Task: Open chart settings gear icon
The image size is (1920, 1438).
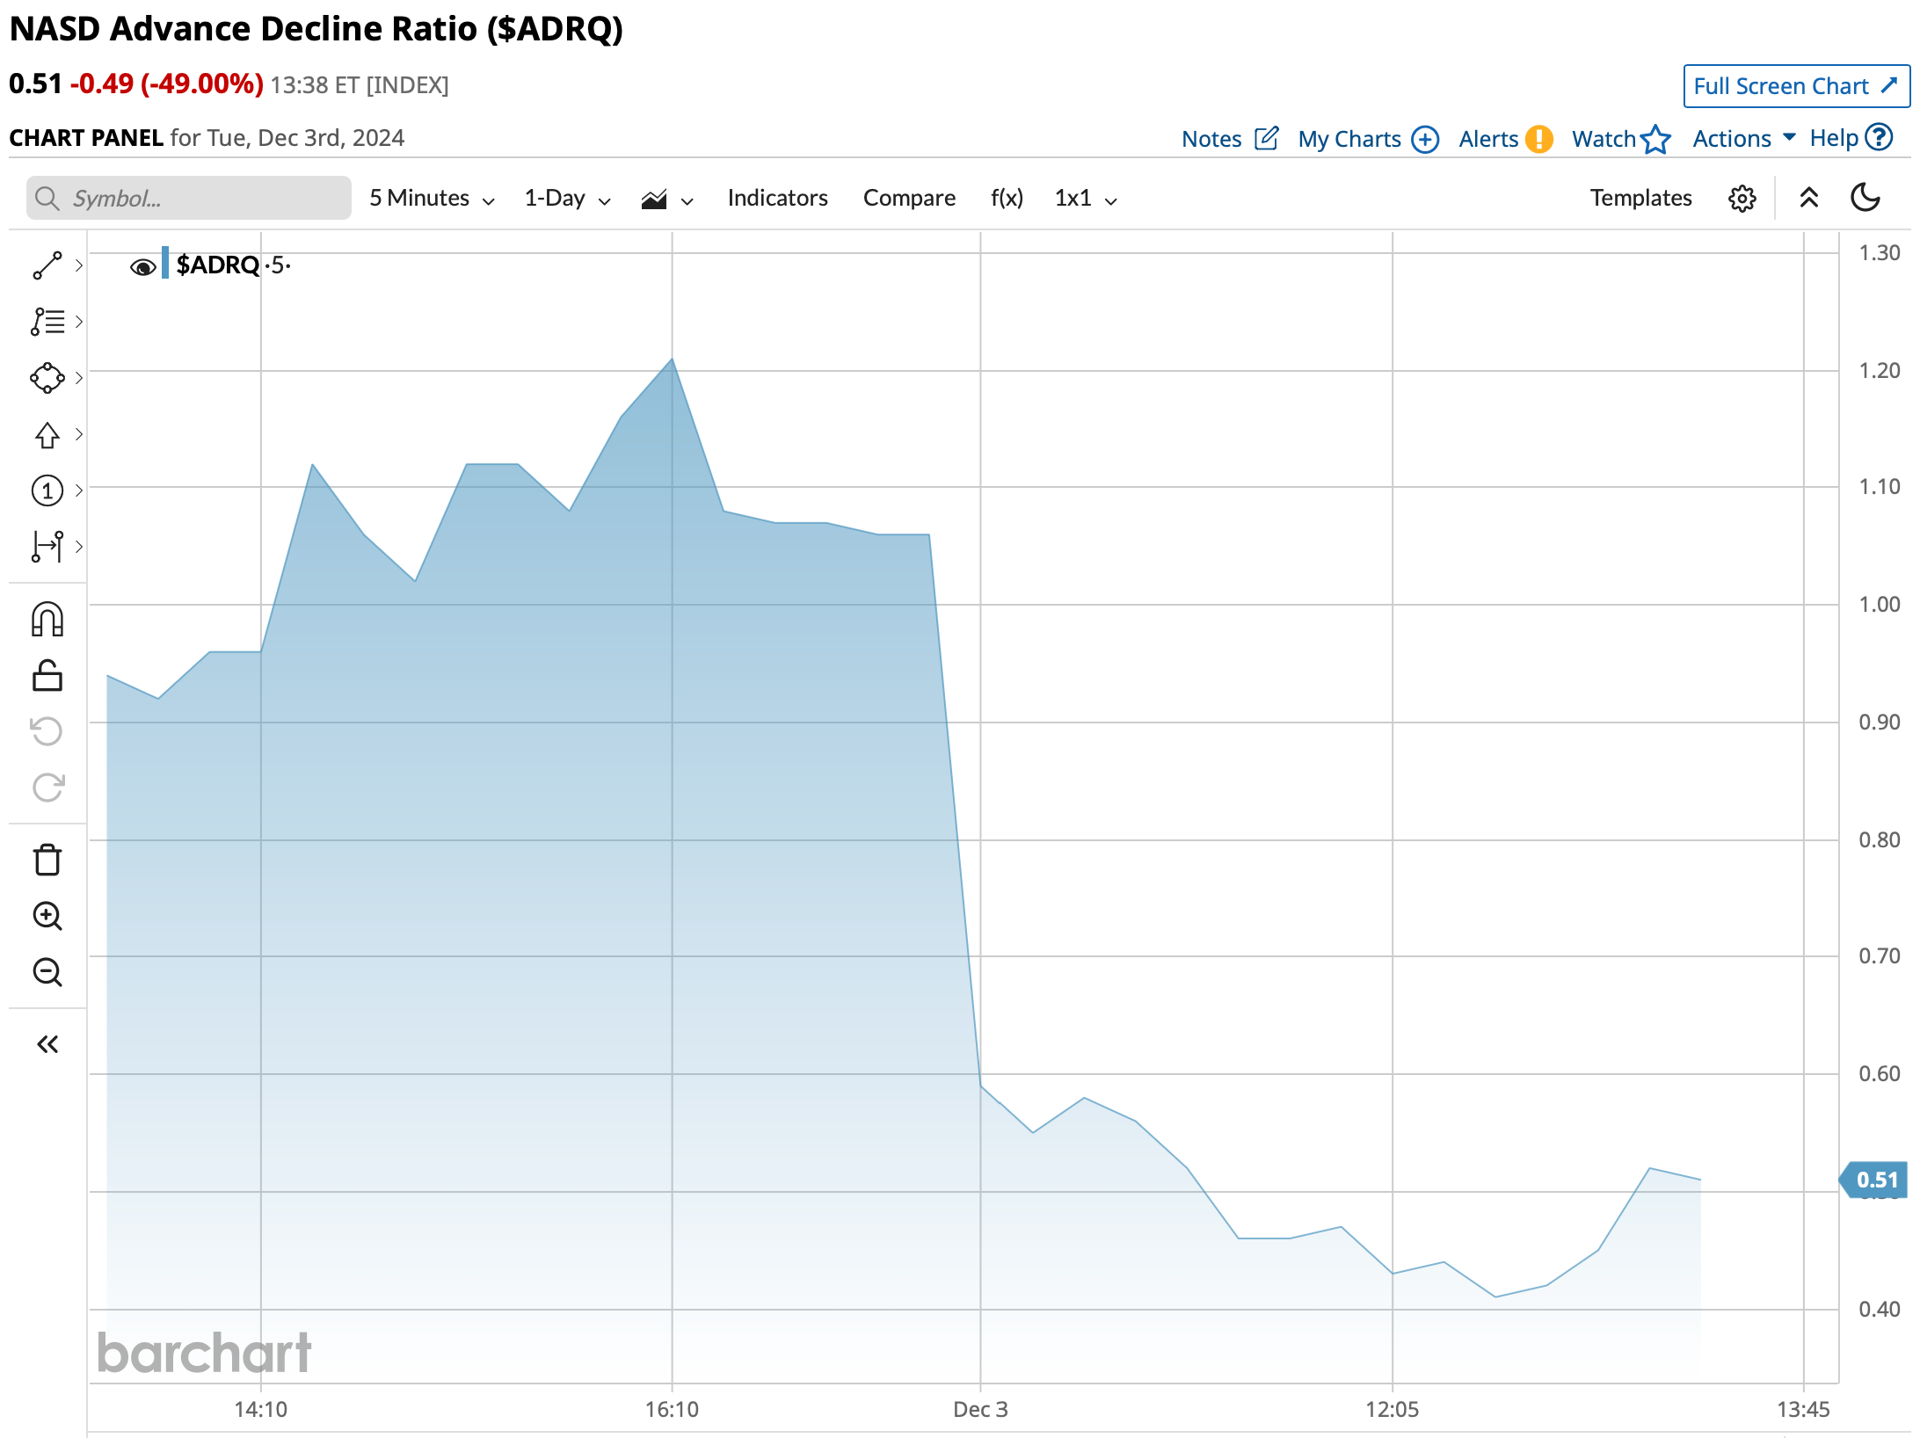Action: pos(1742,198)
